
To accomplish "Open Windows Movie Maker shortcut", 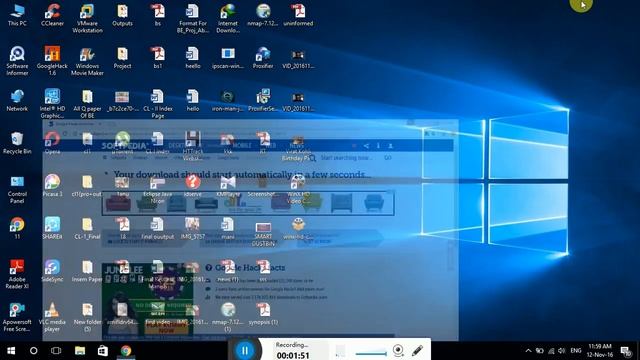I will [87, 61].
